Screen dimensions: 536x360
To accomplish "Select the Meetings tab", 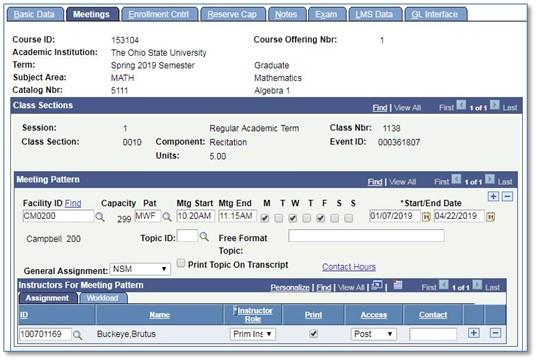I will (92, 14).
